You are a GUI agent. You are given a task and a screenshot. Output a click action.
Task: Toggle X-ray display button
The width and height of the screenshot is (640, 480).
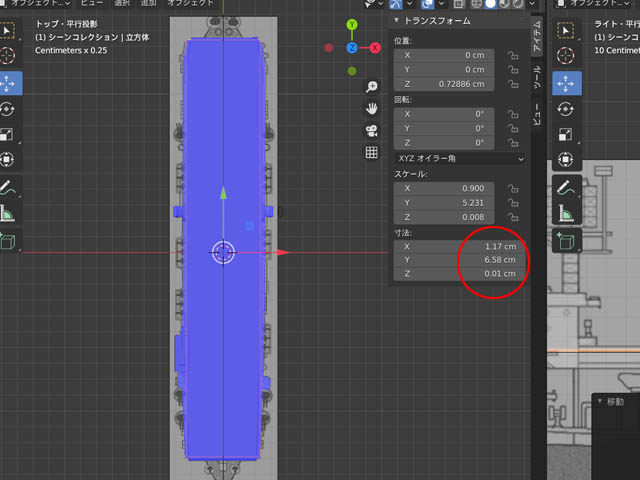[x=459, y=4]
